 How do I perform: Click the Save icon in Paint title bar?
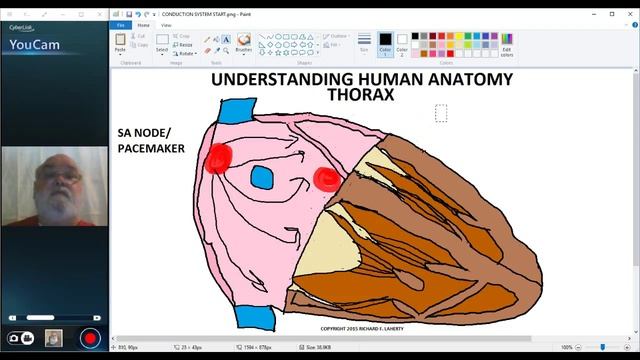pos(129,14)
